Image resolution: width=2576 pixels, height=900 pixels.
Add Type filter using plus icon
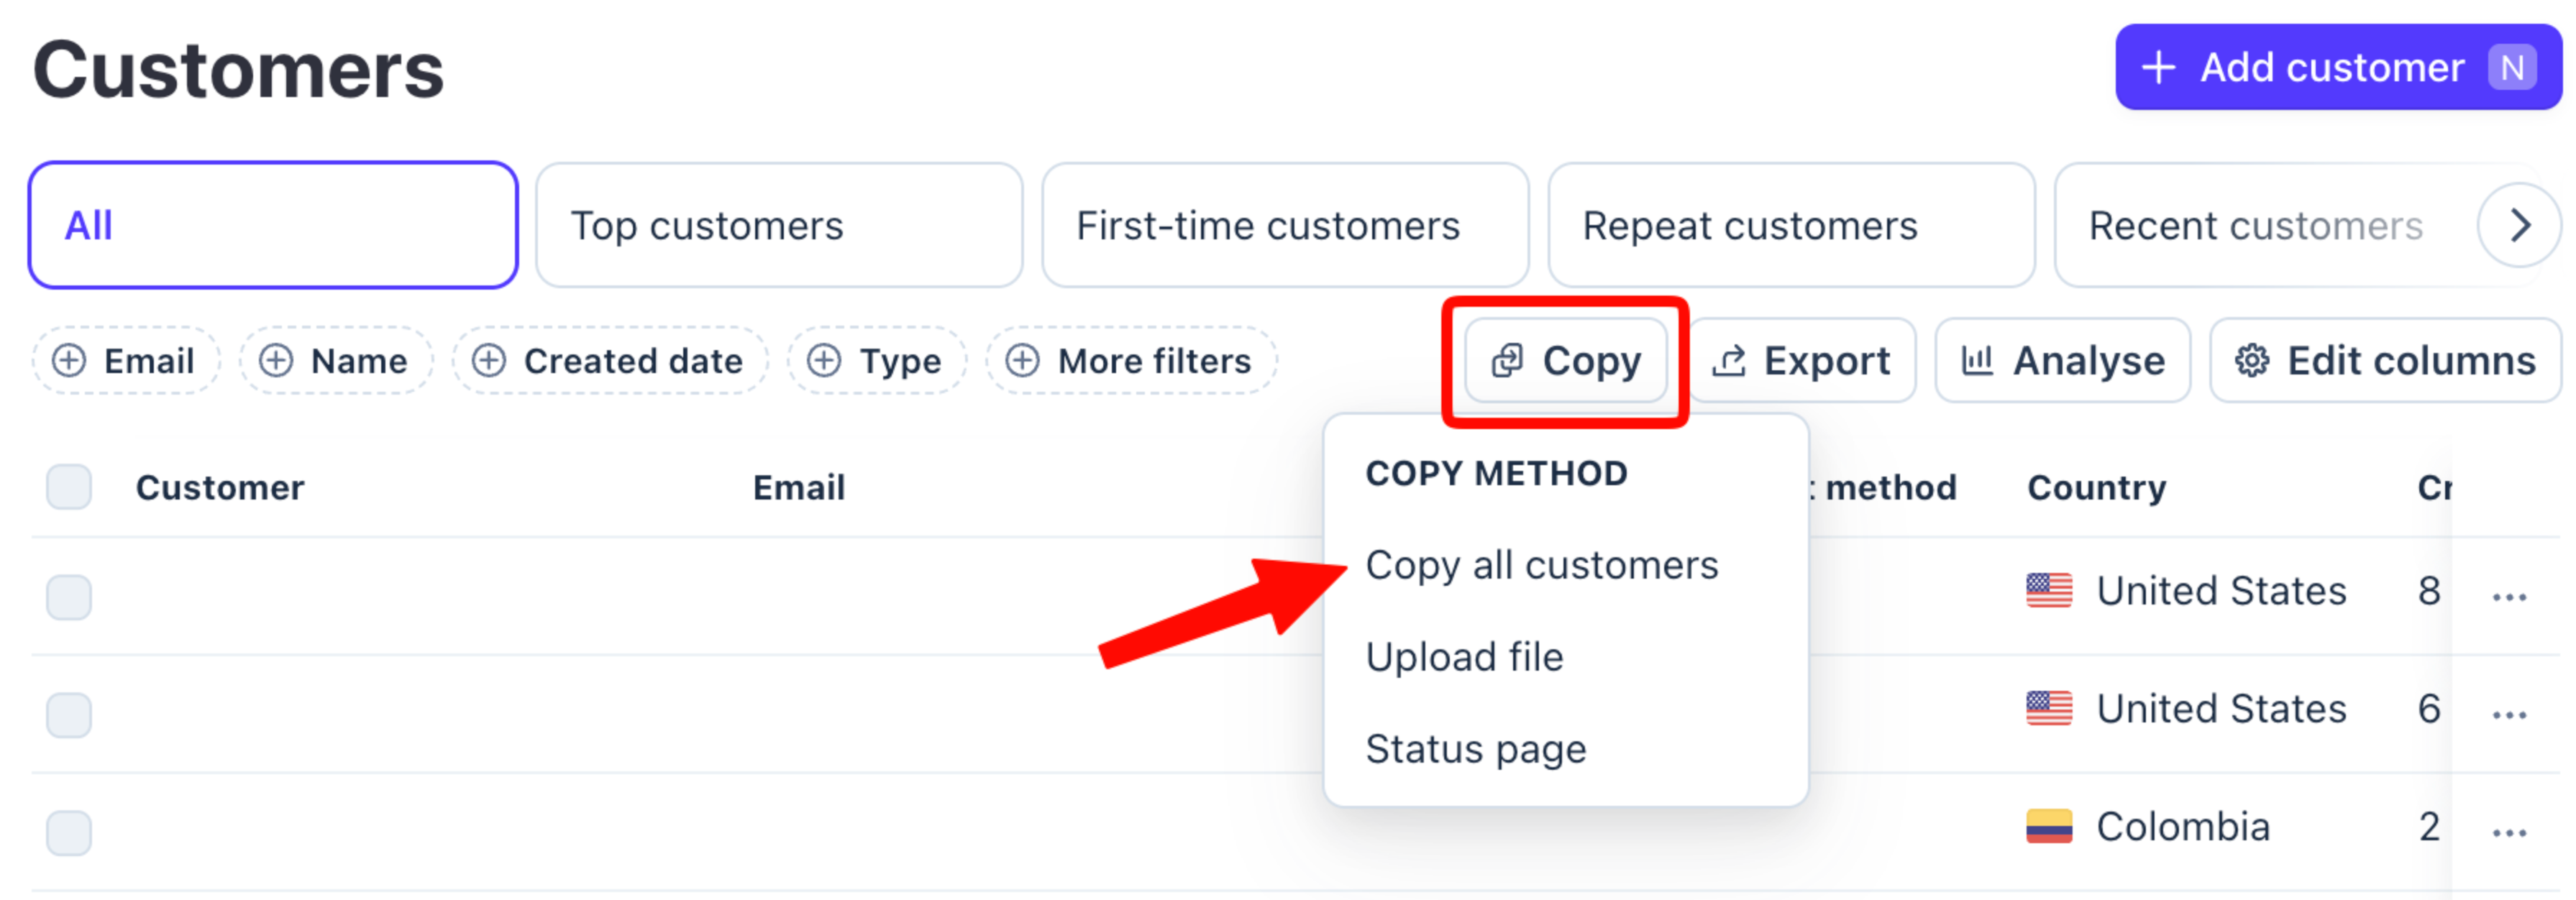[824, 360]
